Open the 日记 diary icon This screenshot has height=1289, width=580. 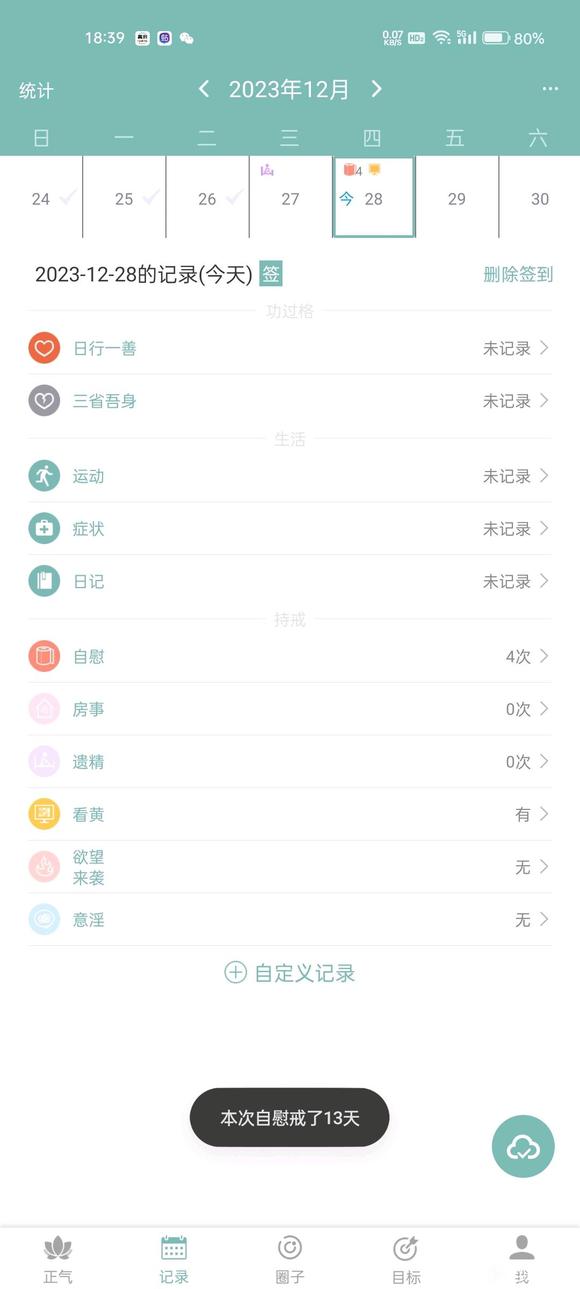coord(44,581)
